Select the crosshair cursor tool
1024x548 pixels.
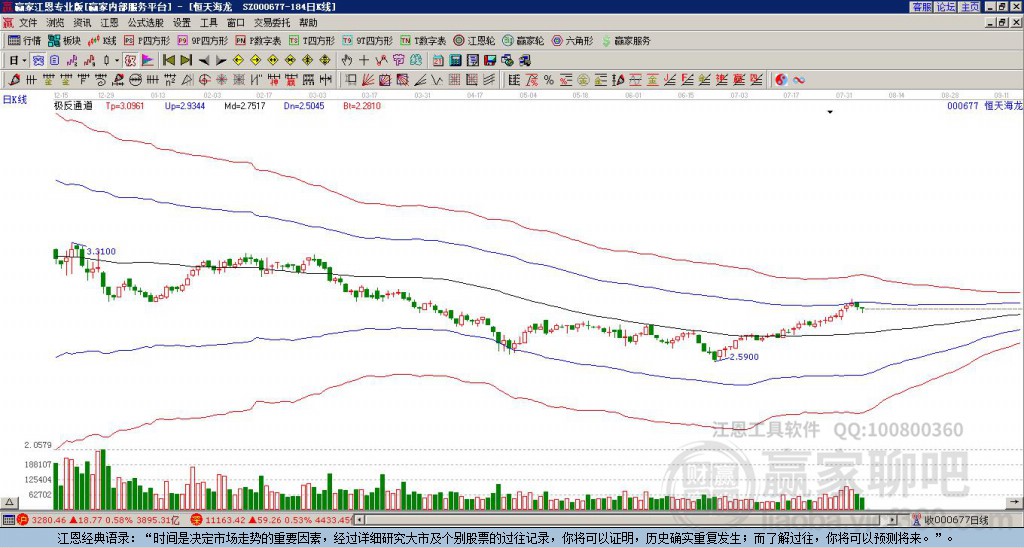(364, 60)
